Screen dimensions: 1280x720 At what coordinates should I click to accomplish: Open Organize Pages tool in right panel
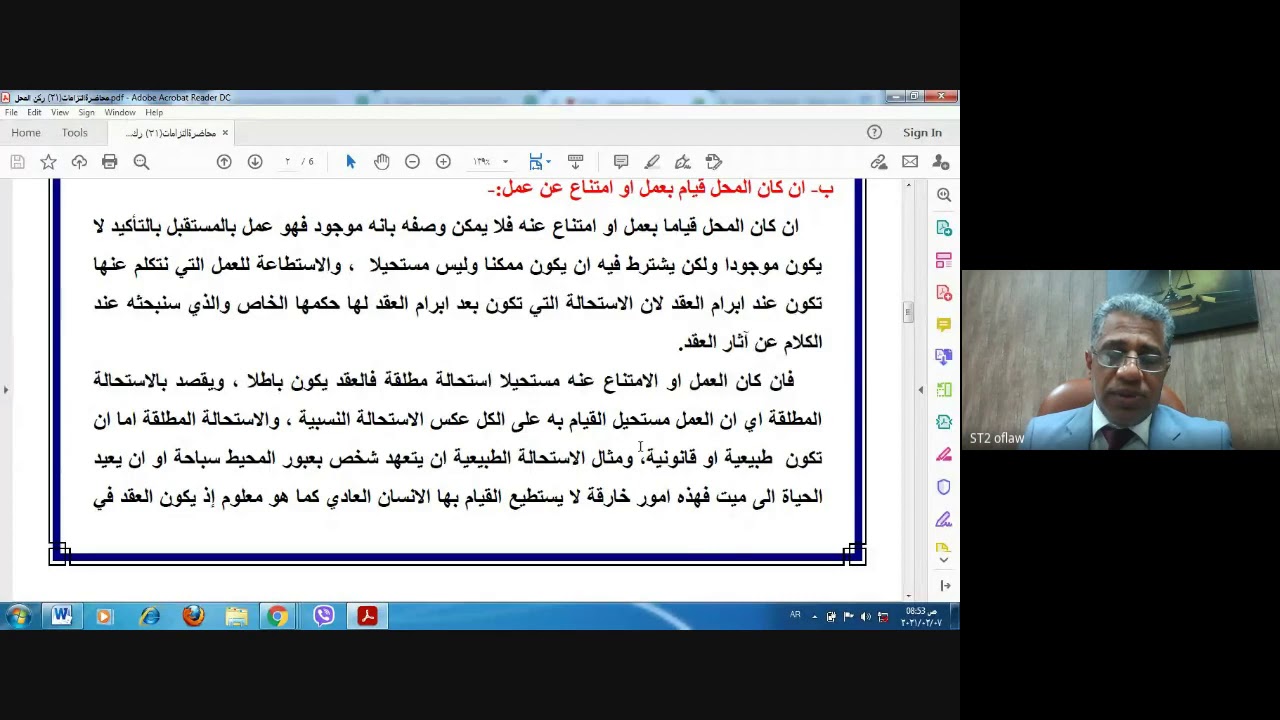[x=944, y=390]
